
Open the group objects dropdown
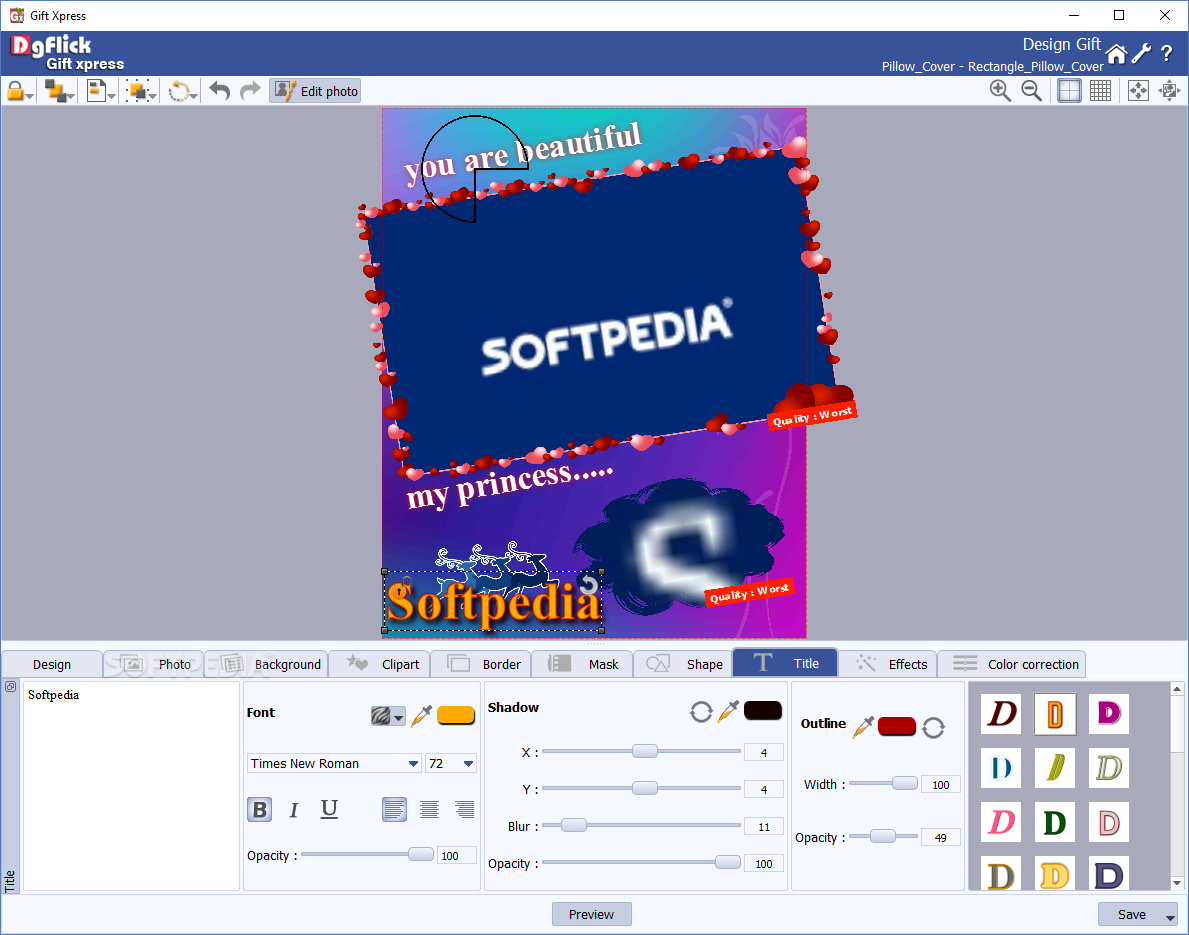[141, 92]
